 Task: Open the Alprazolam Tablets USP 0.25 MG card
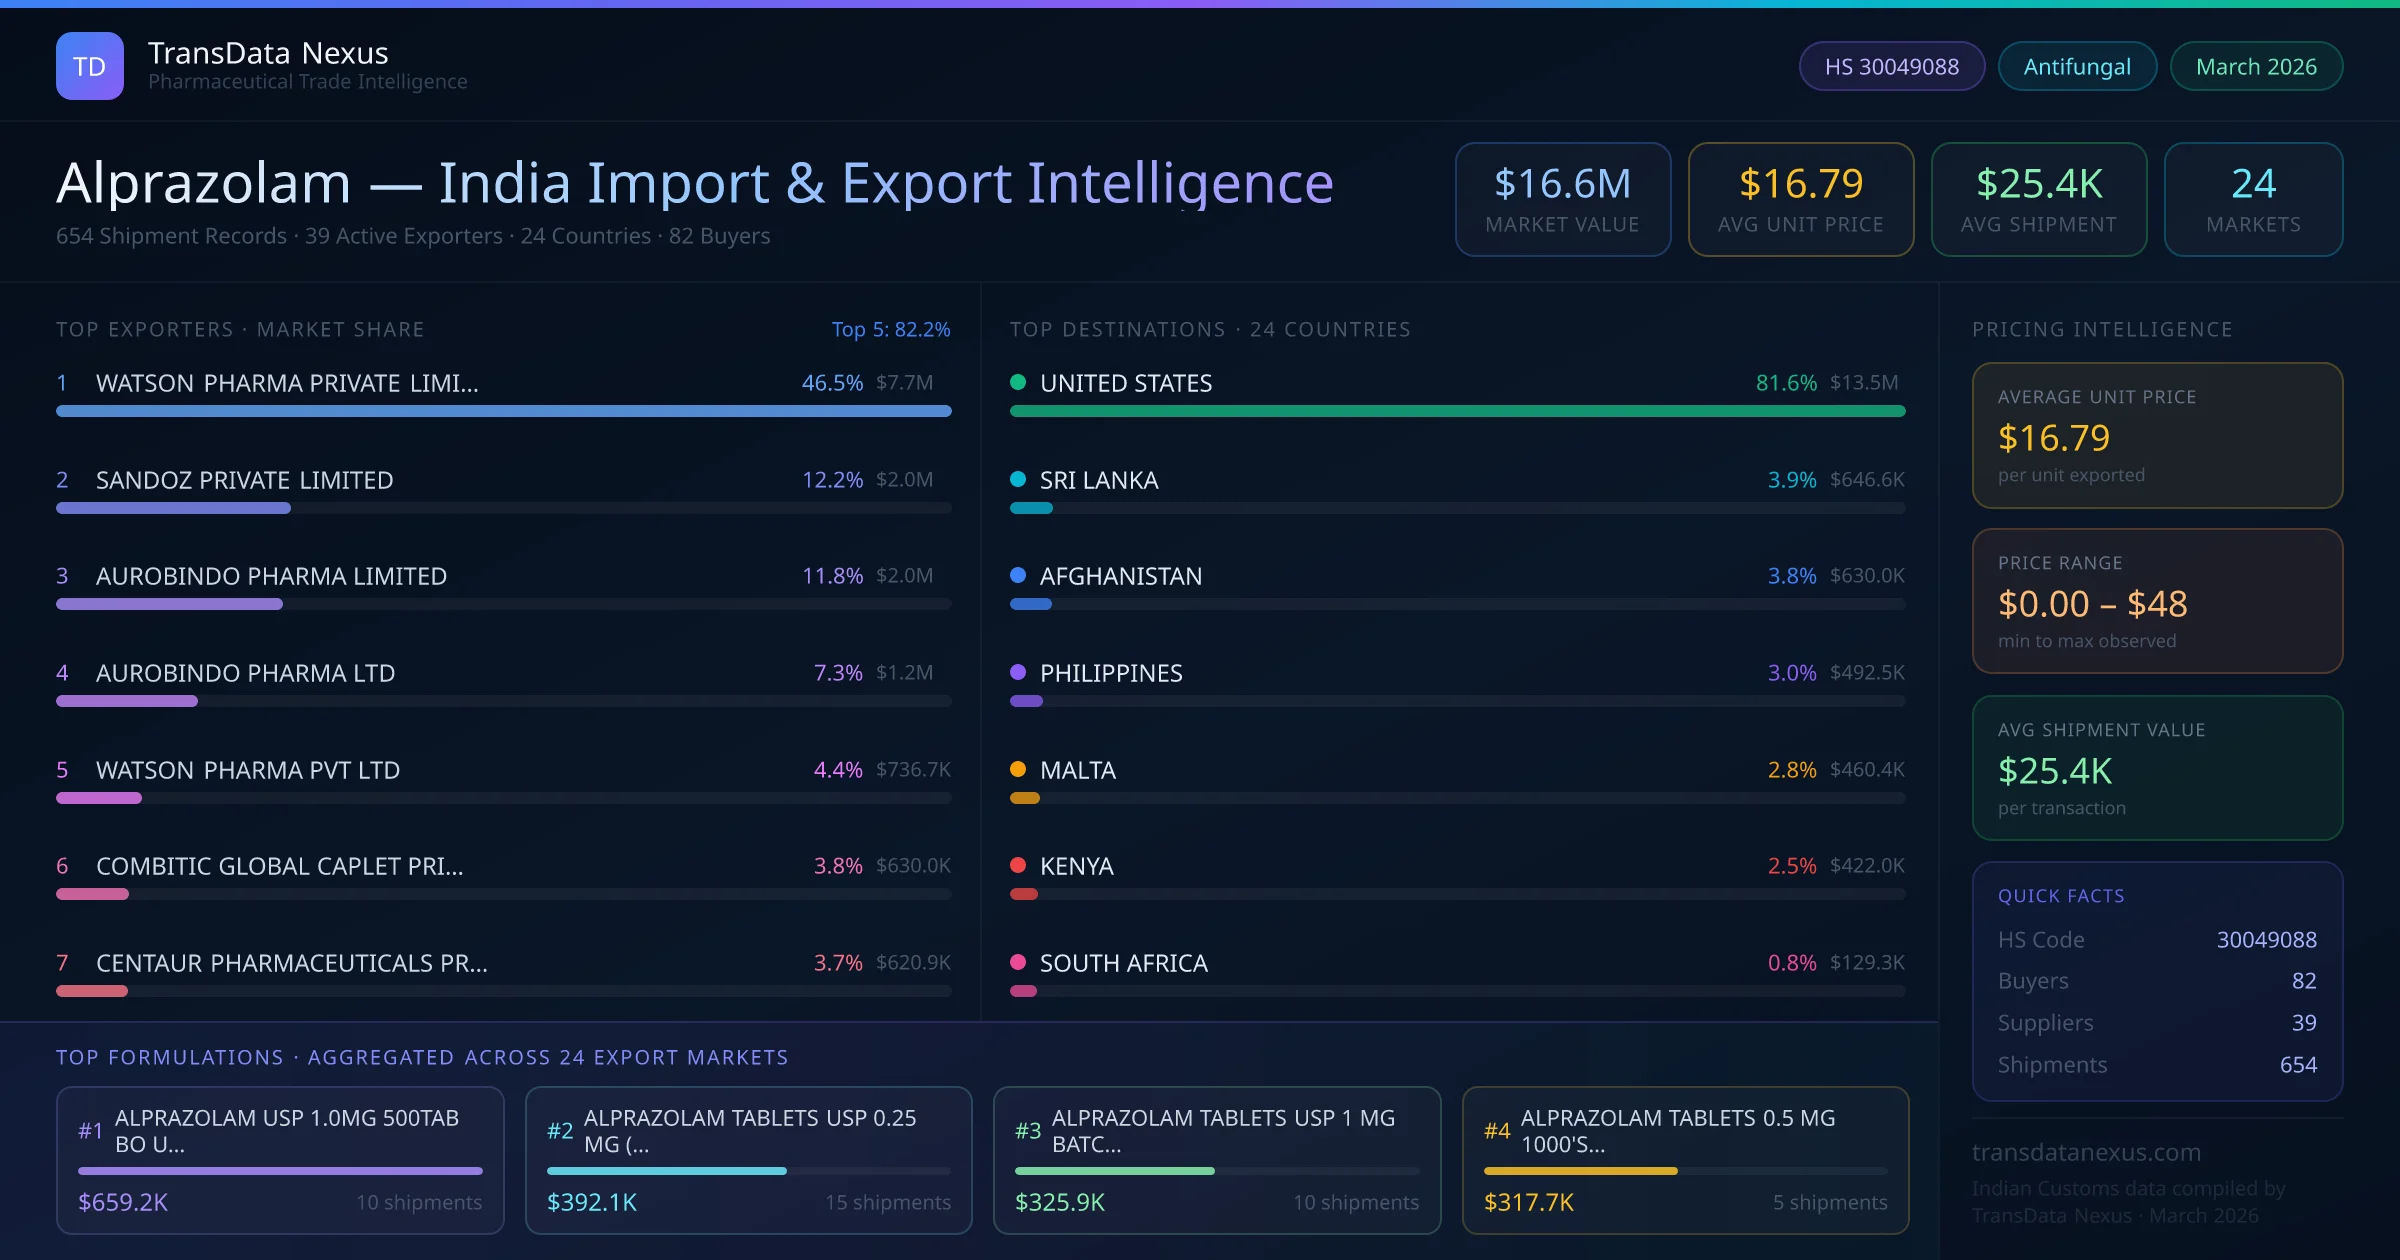tap(748, 1160)
